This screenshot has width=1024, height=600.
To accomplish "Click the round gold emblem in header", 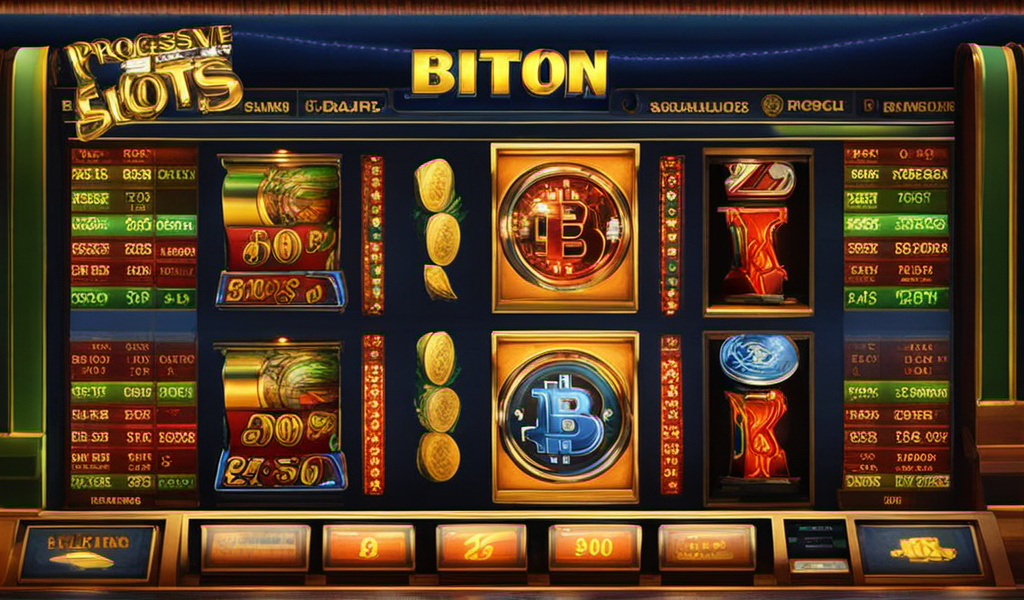I will click(772, 105).
